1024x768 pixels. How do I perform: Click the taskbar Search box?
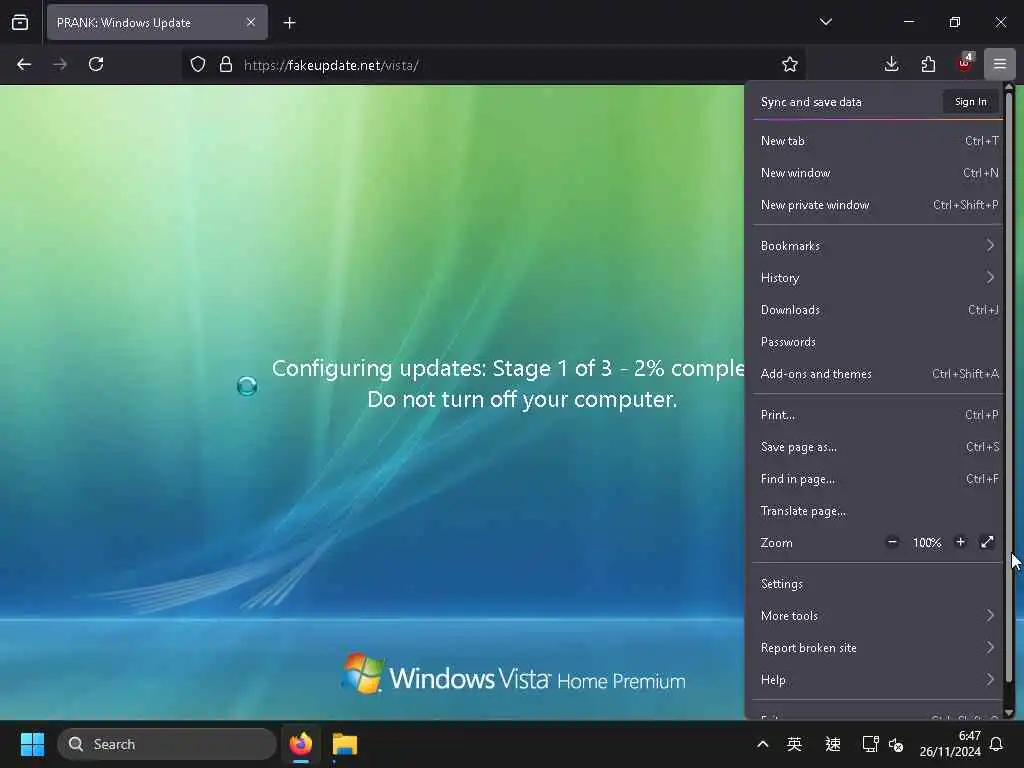click(x=167, y=744)
